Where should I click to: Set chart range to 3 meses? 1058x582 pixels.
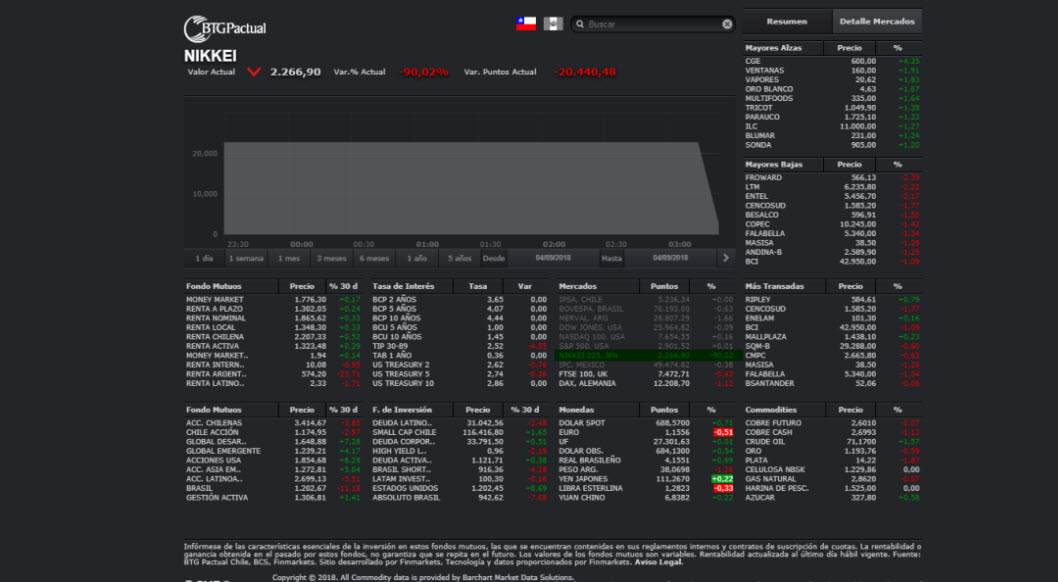[x=331, y=258]
